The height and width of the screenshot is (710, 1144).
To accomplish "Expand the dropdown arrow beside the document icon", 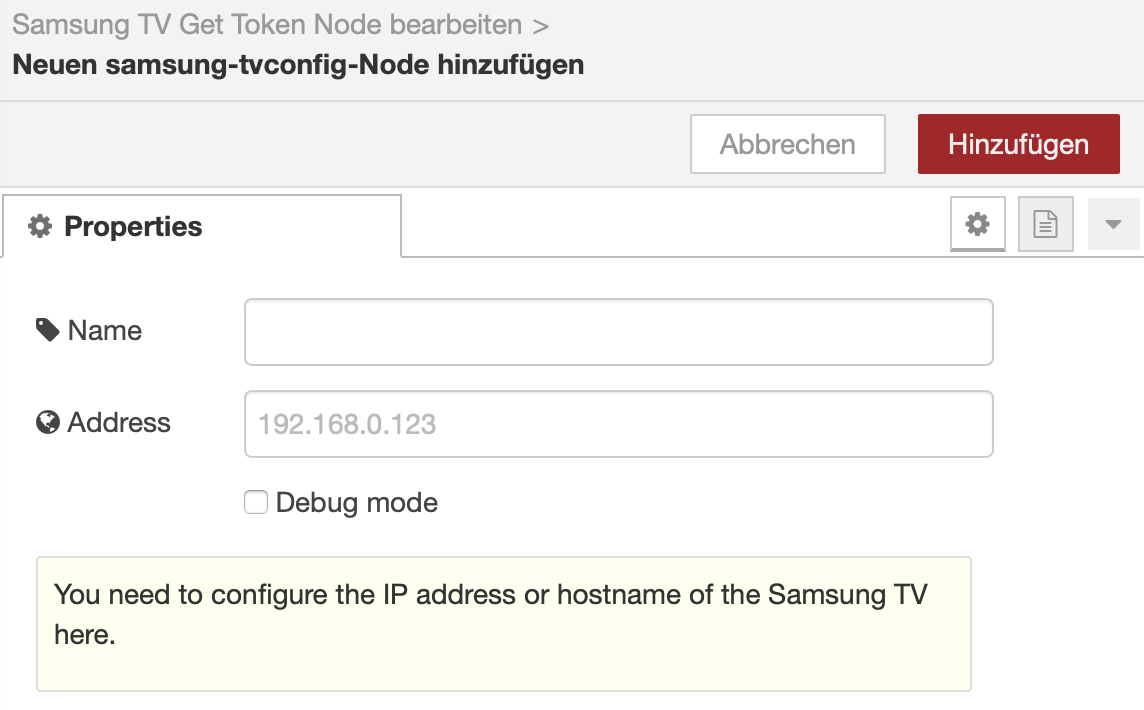I will tap(1113, 224).
